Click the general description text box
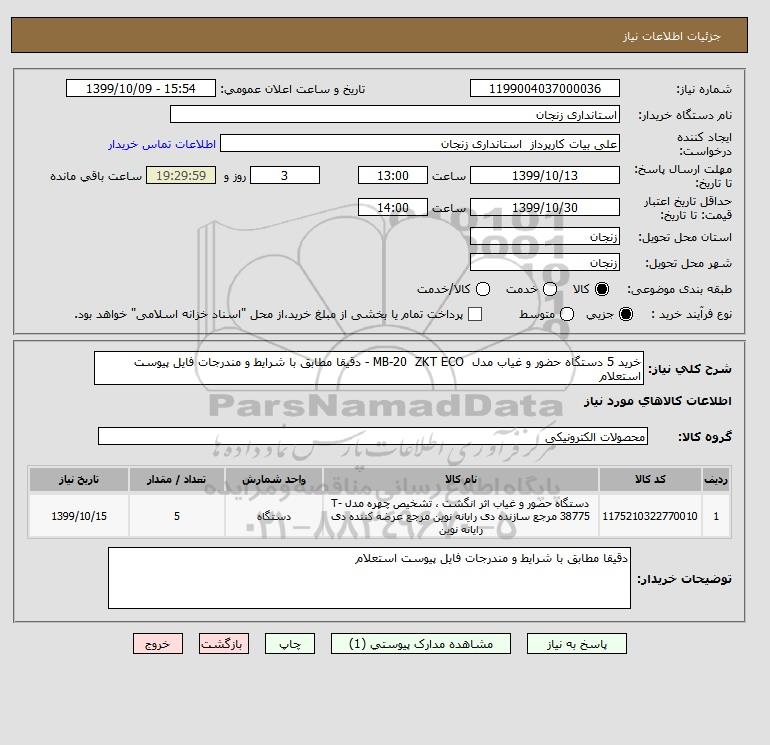 click(369, 368)
